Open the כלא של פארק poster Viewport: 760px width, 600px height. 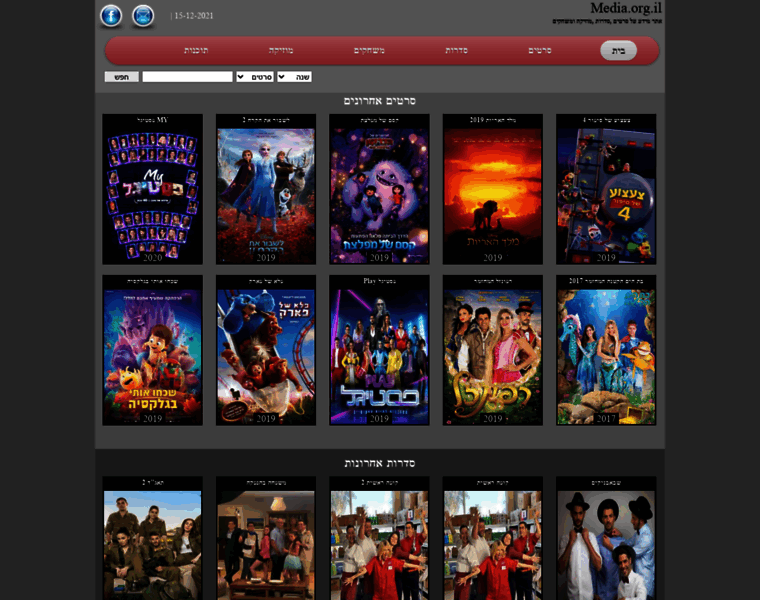point(266,350)
